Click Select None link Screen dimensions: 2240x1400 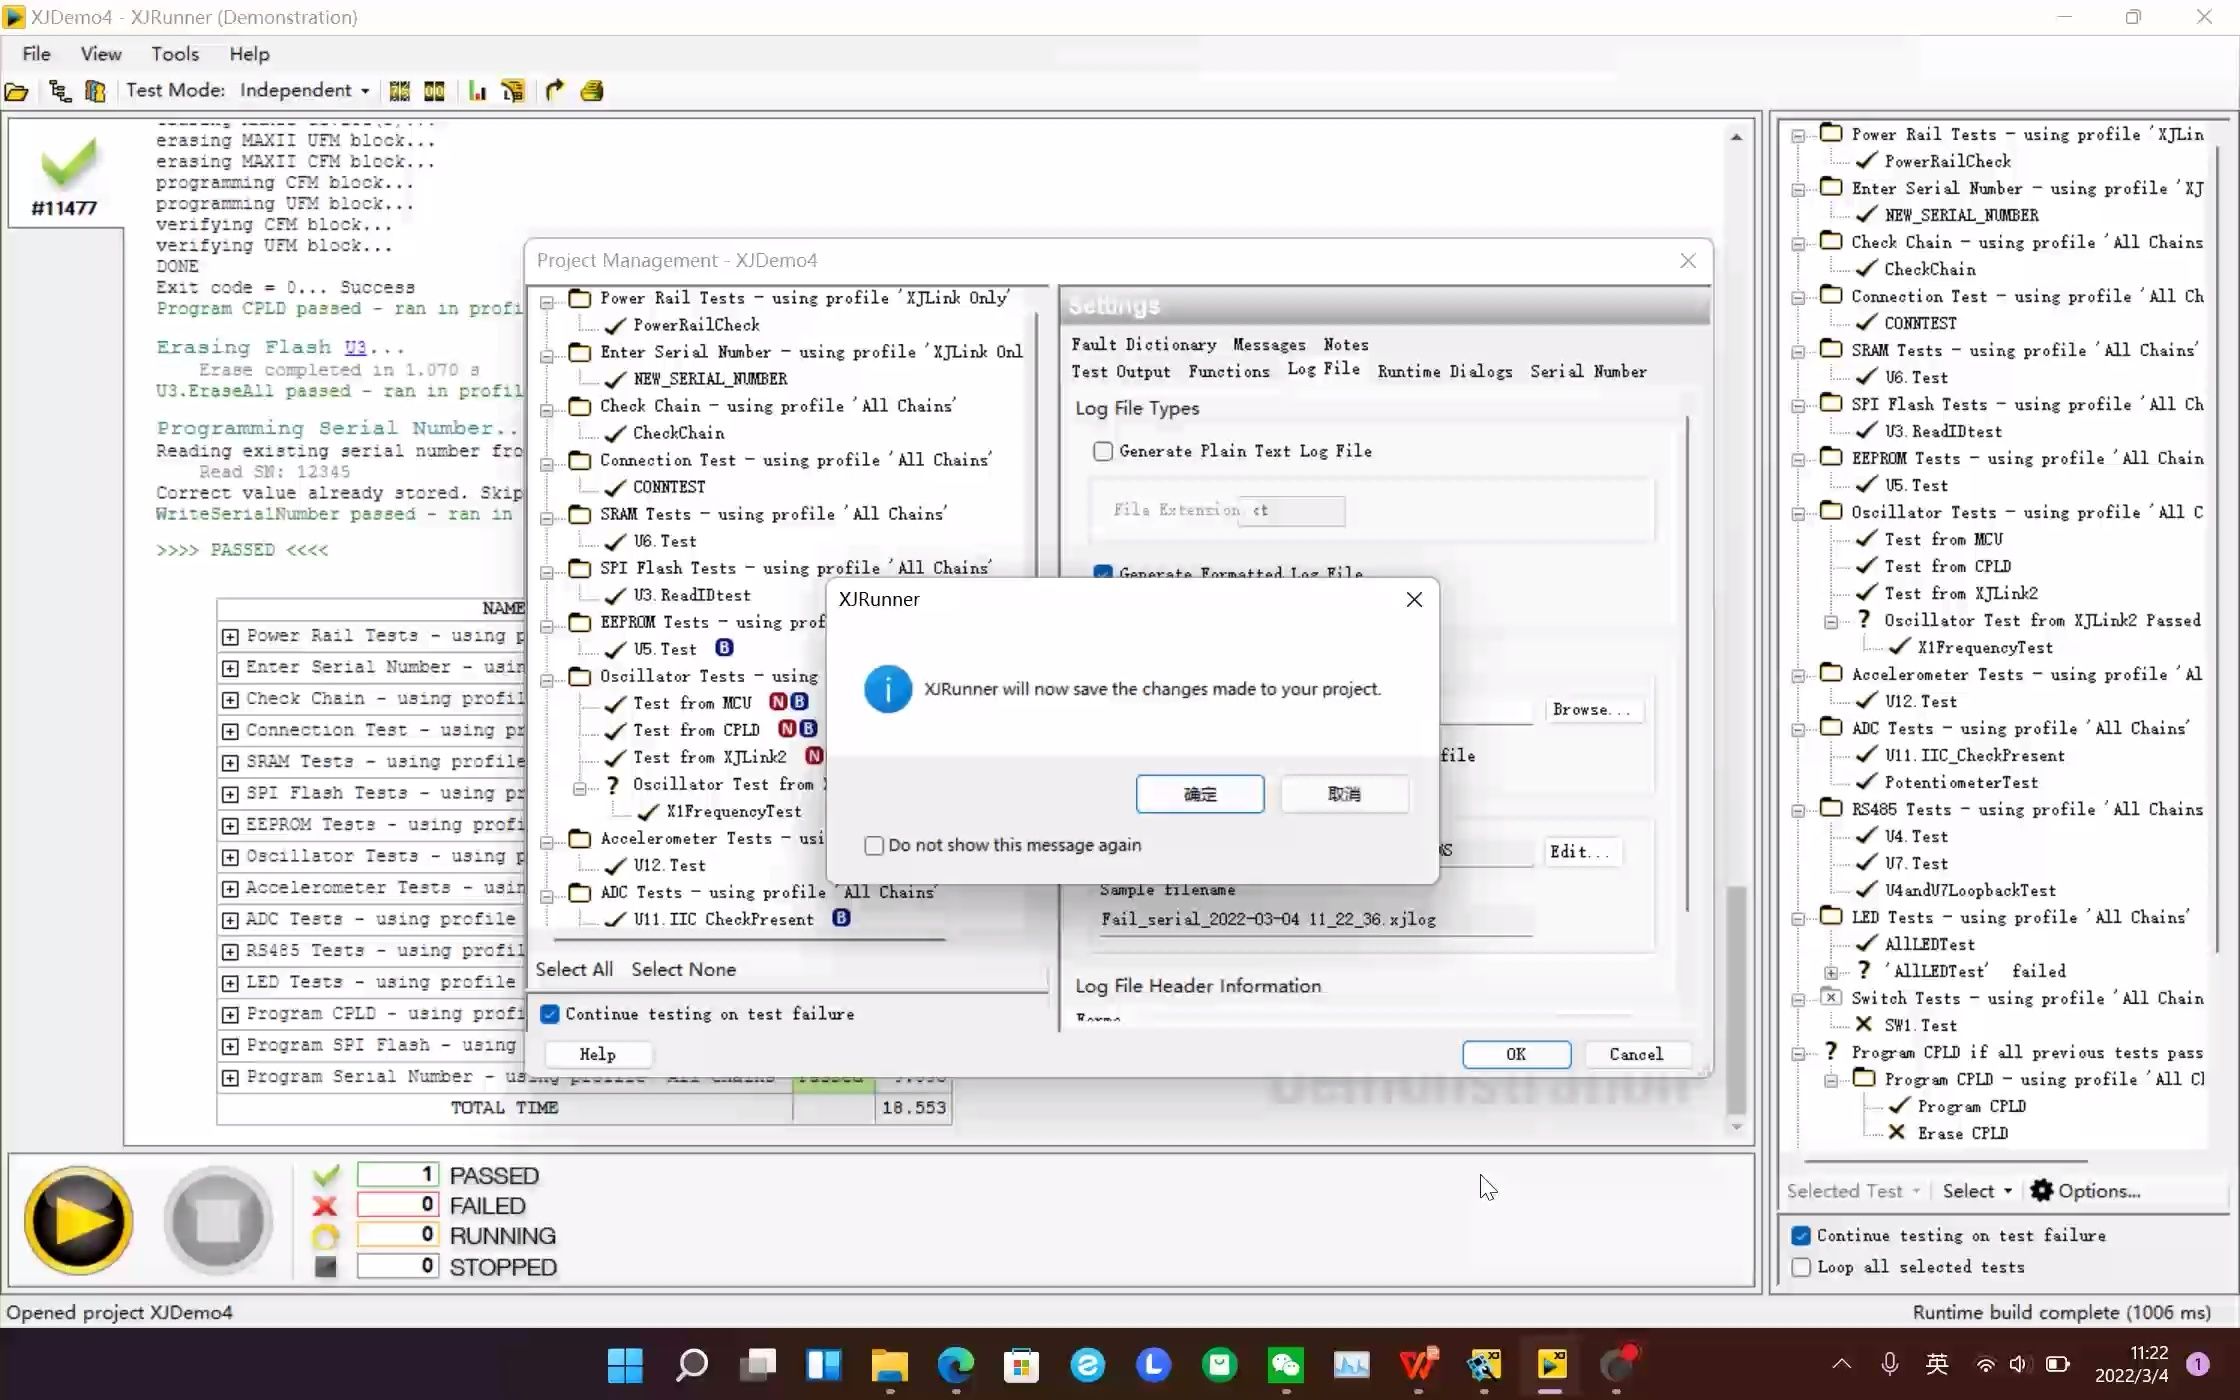pyautogui.click(x=683, y=969)
